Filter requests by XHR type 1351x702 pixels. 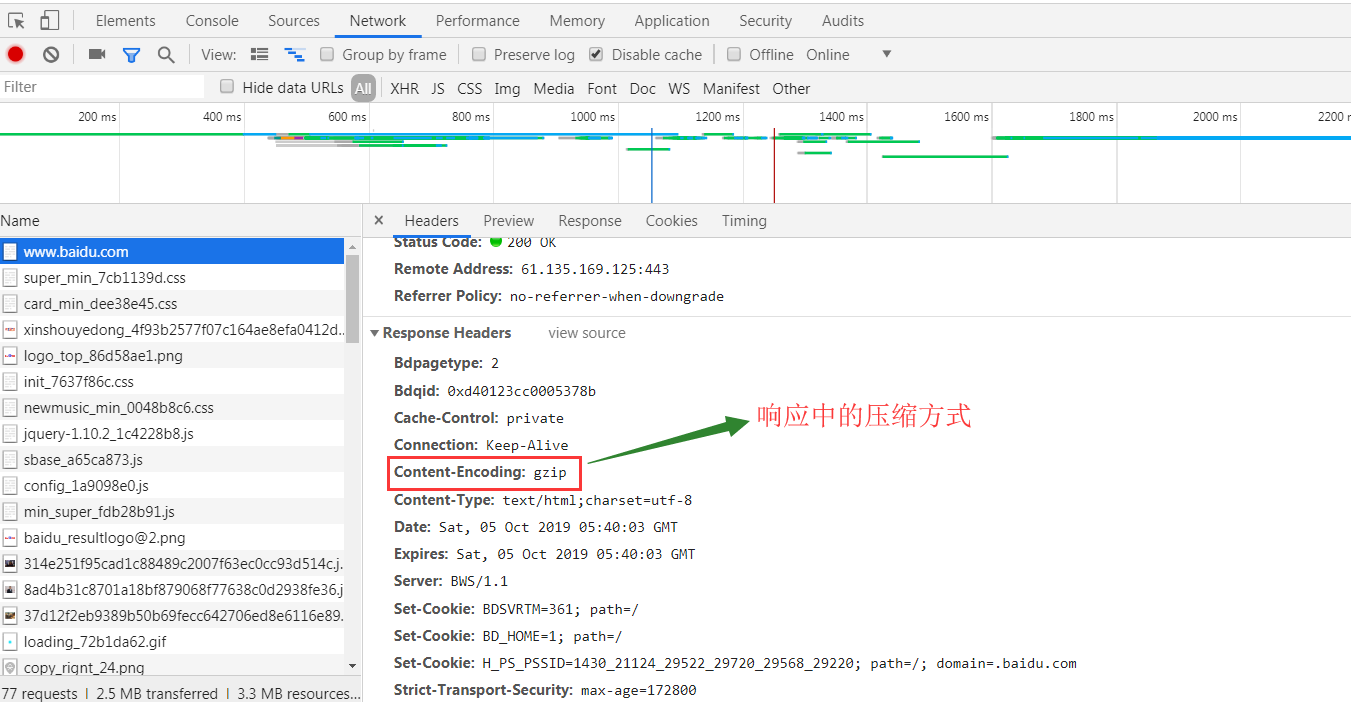click(x=404, y=89)
